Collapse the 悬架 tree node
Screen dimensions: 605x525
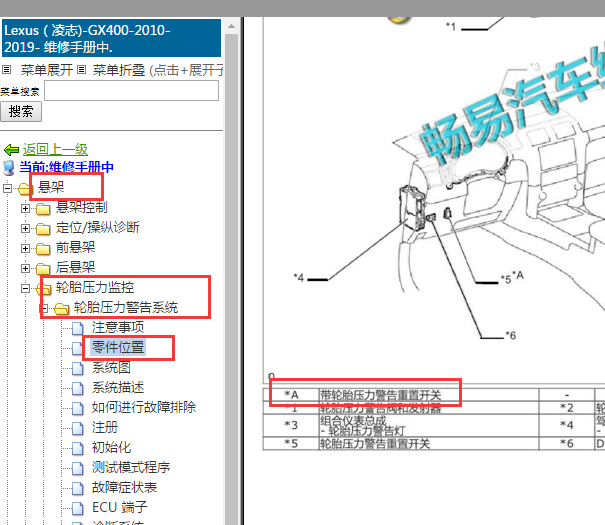coord(7,188)
